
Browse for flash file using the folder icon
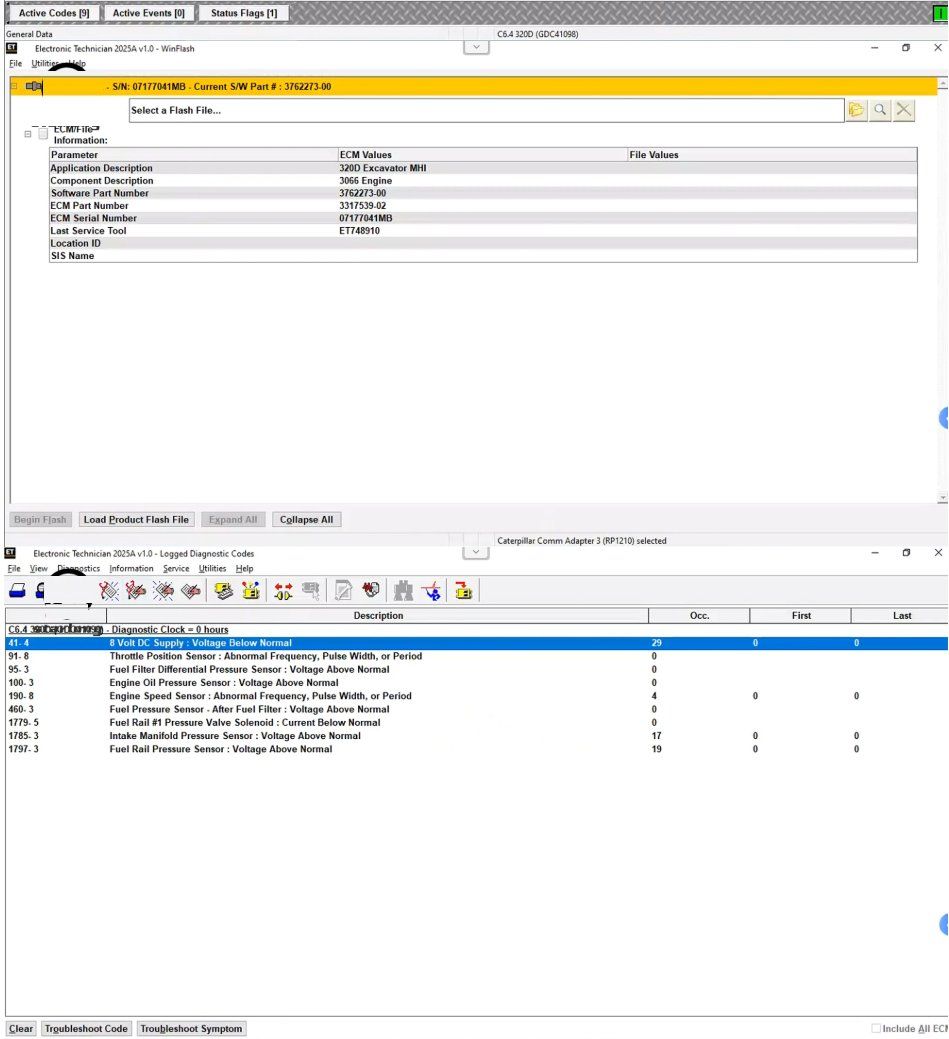tap(856, 110)
